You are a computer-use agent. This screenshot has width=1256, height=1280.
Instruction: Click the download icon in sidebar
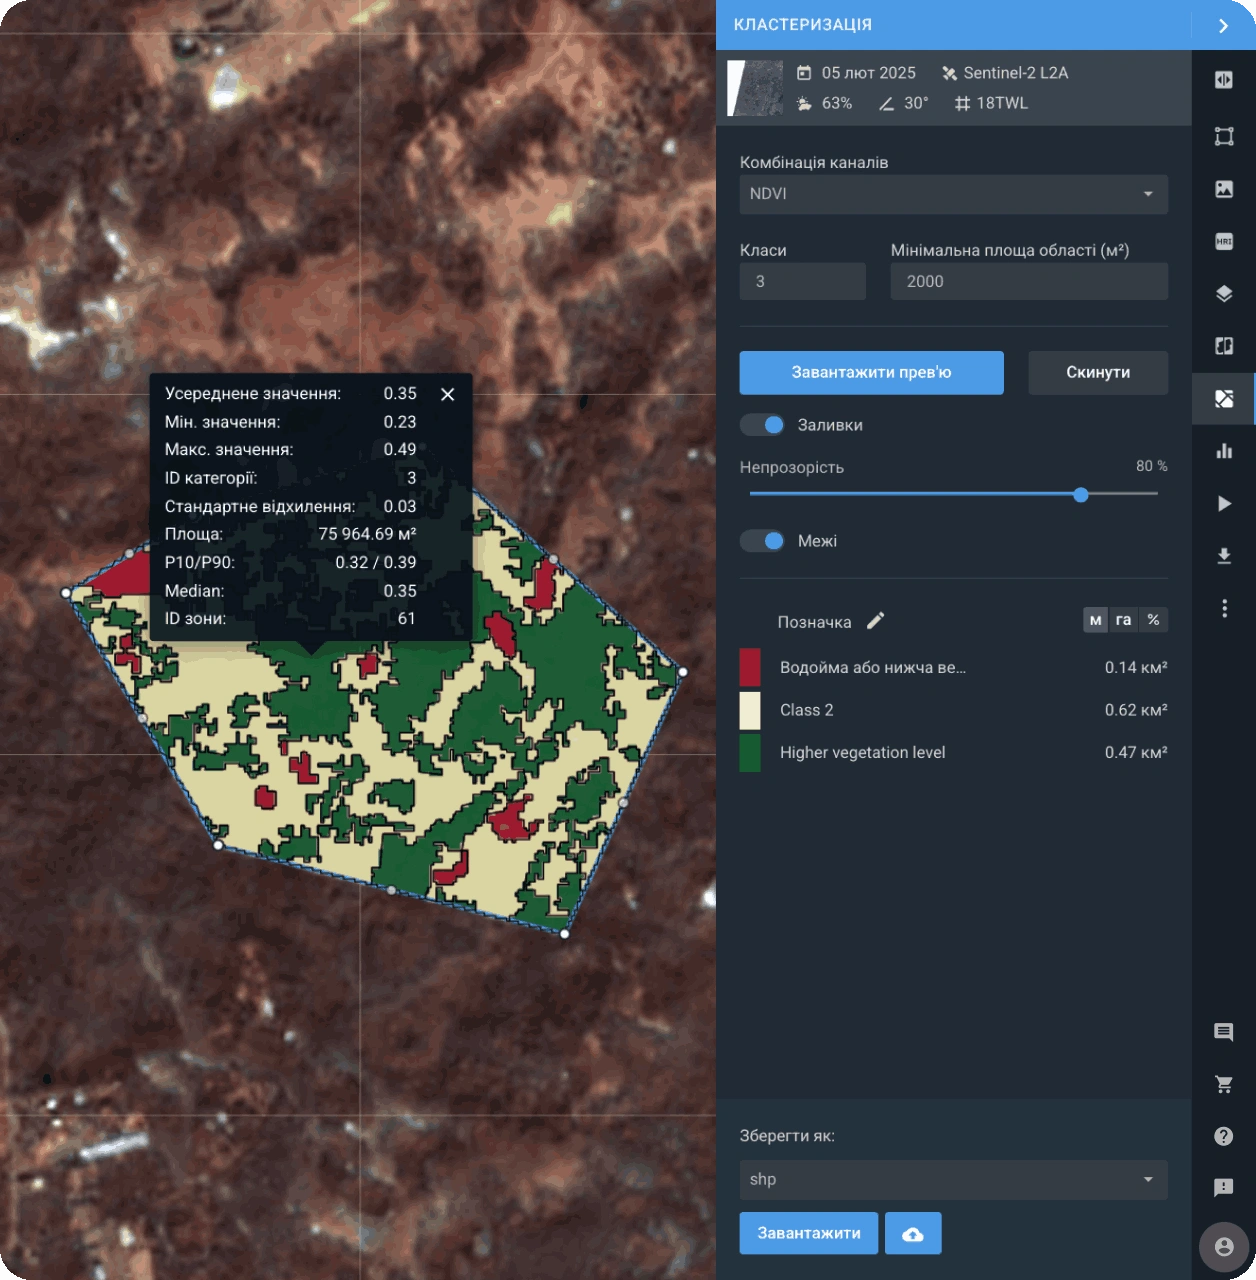(1224, 556)
